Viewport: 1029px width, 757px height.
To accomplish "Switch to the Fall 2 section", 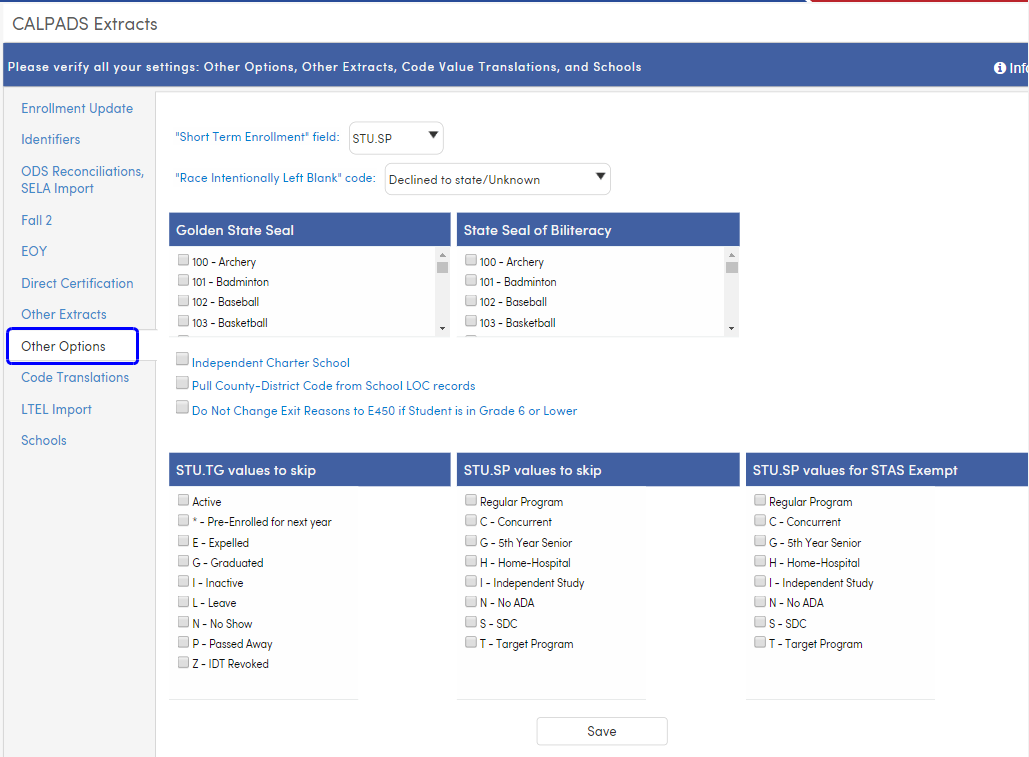I will (x=36, y=220).
